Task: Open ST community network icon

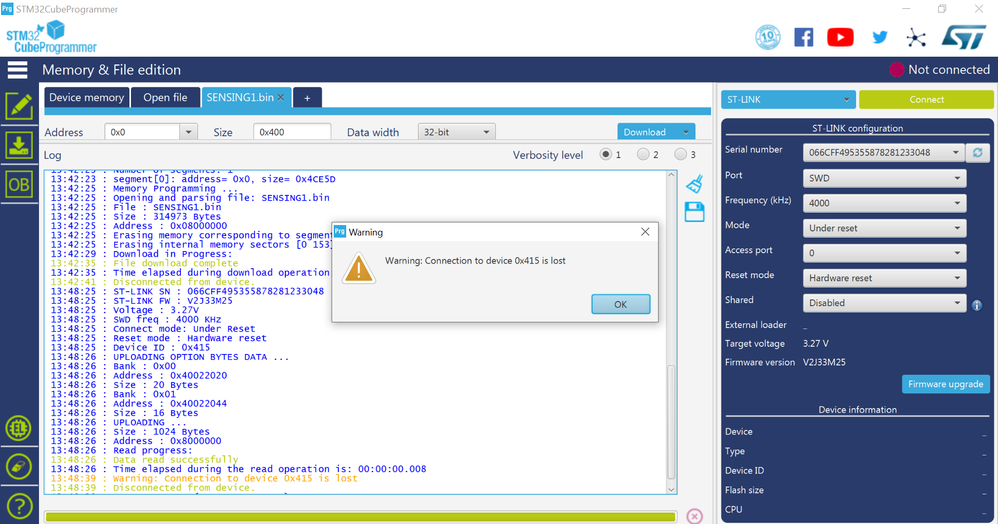Action: point(916,38)
